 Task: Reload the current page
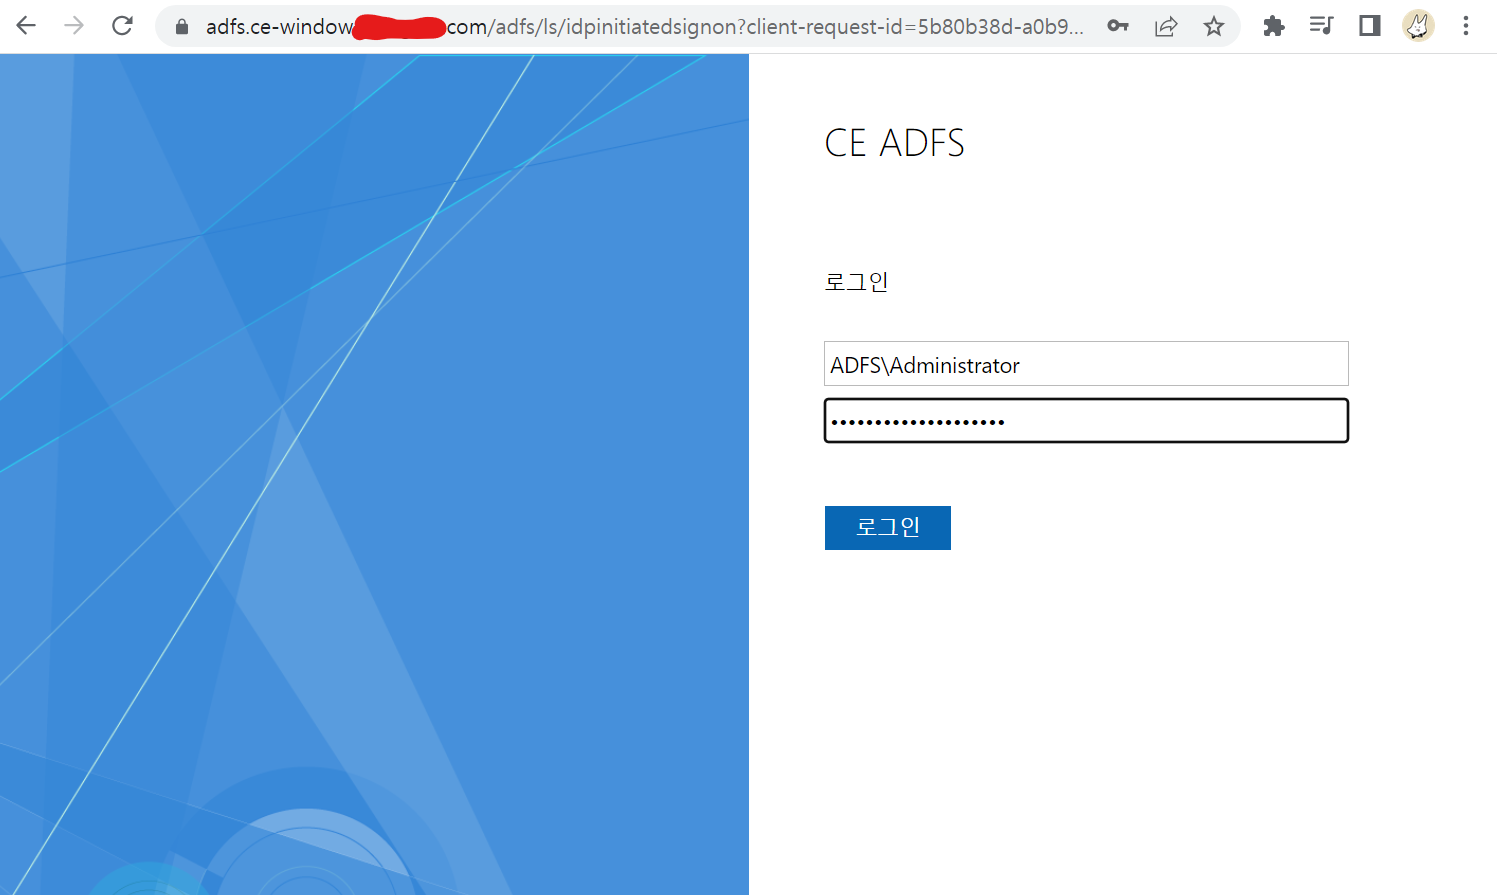point(122,26)
